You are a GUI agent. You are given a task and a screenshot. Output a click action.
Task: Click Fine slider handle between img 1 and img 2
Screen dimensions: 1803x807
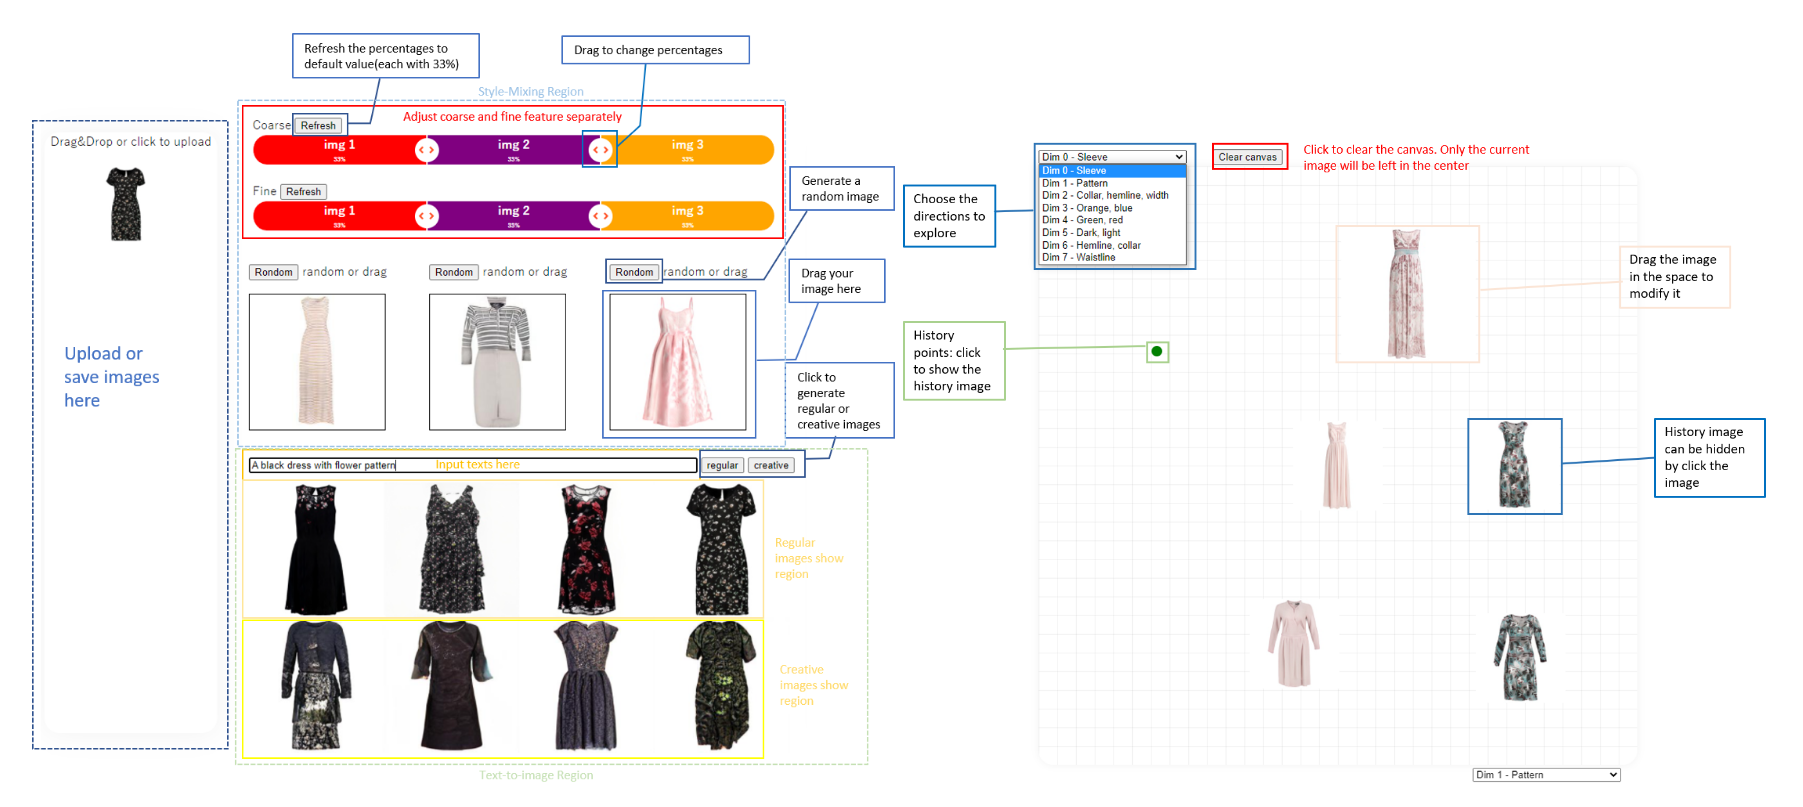tap(427, 216)
